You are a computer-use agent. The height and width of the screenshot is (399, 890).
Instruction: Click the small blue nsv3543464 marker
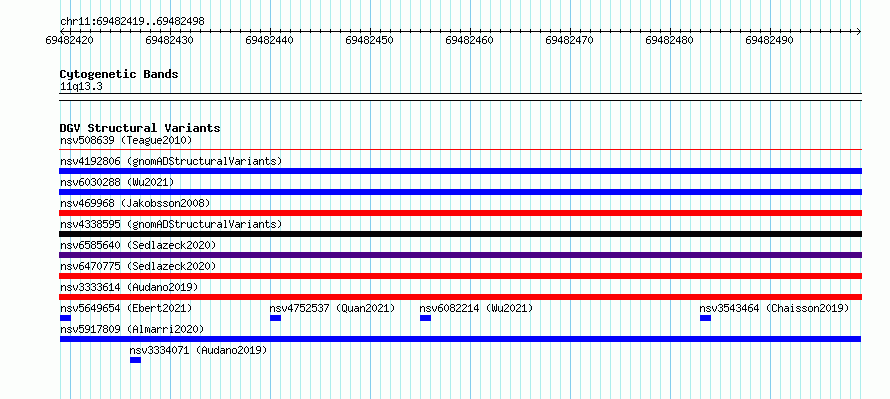click(x=705, y=318)
